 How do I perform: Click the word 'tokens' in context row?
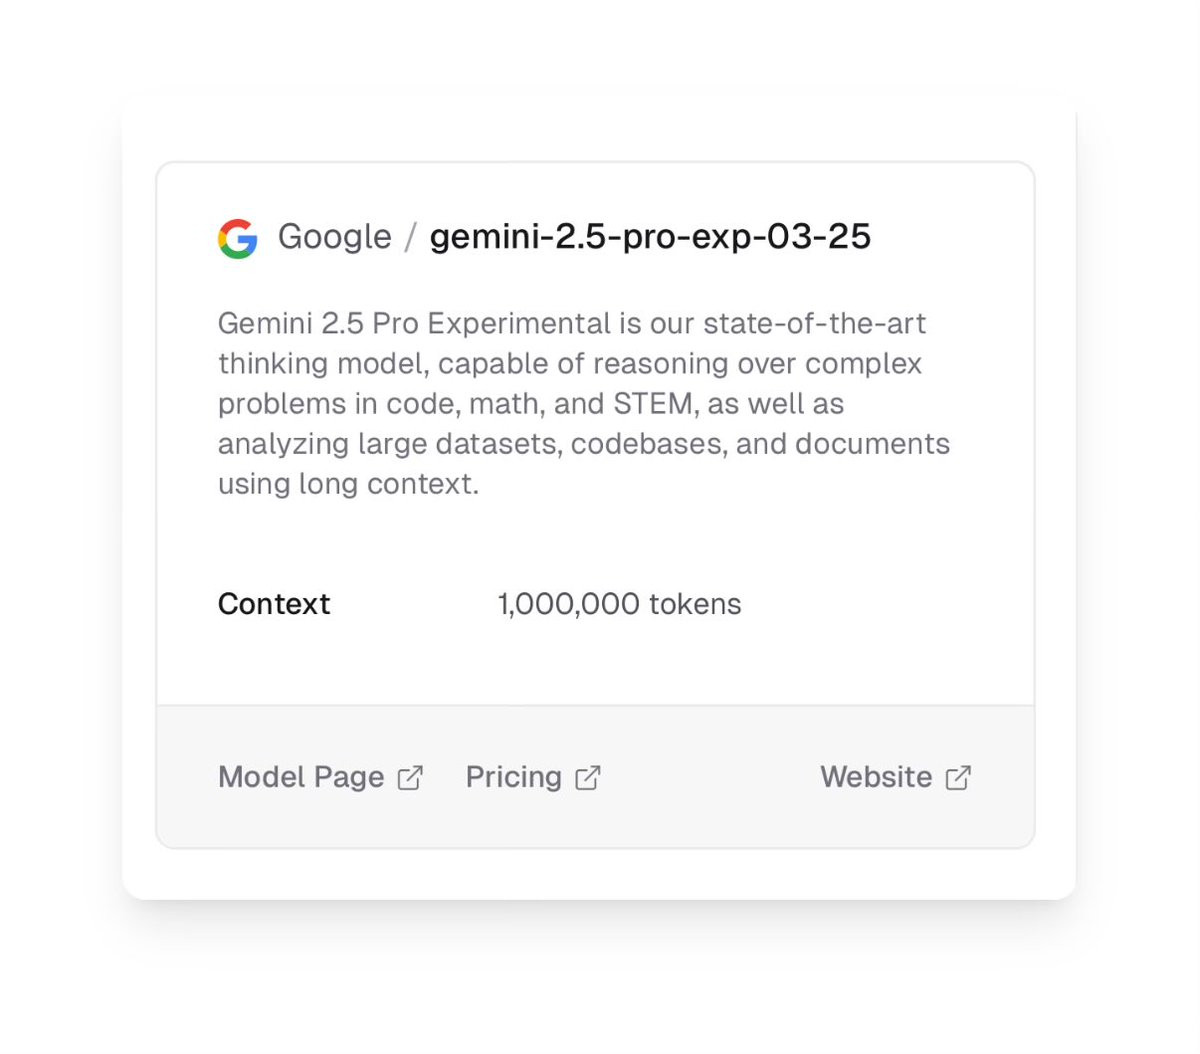(x=695, y=604)
